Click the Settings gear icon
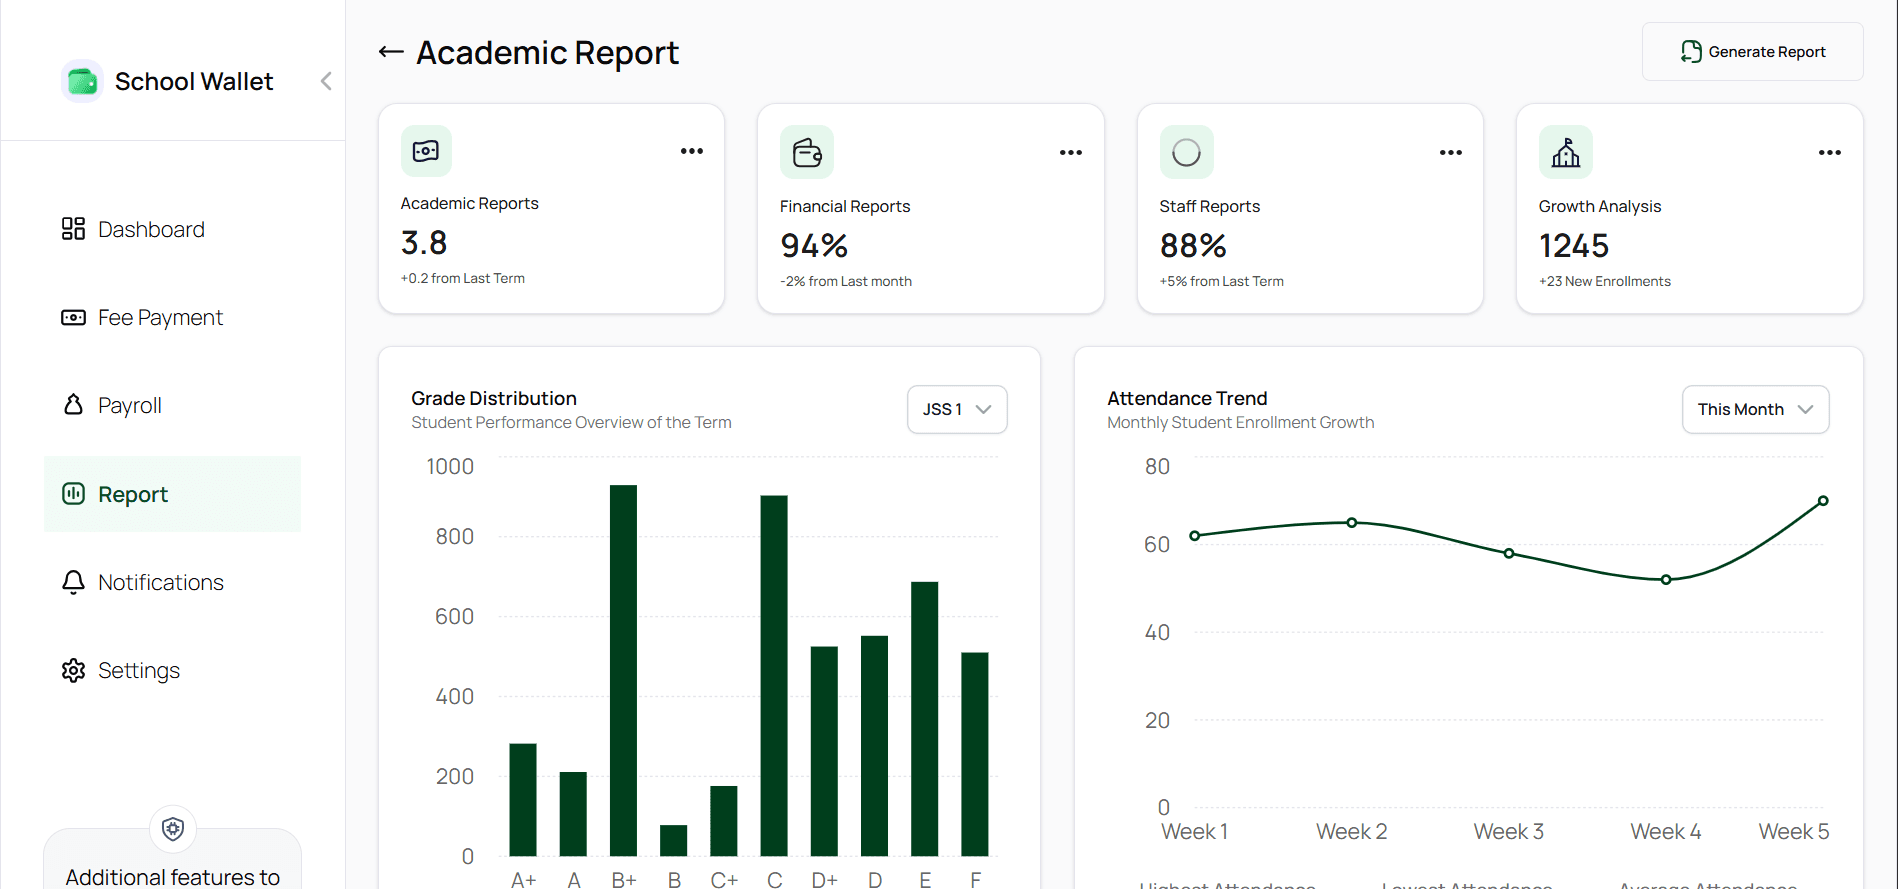Screen dimensions: 1898x889 click(x=73, y=670)
